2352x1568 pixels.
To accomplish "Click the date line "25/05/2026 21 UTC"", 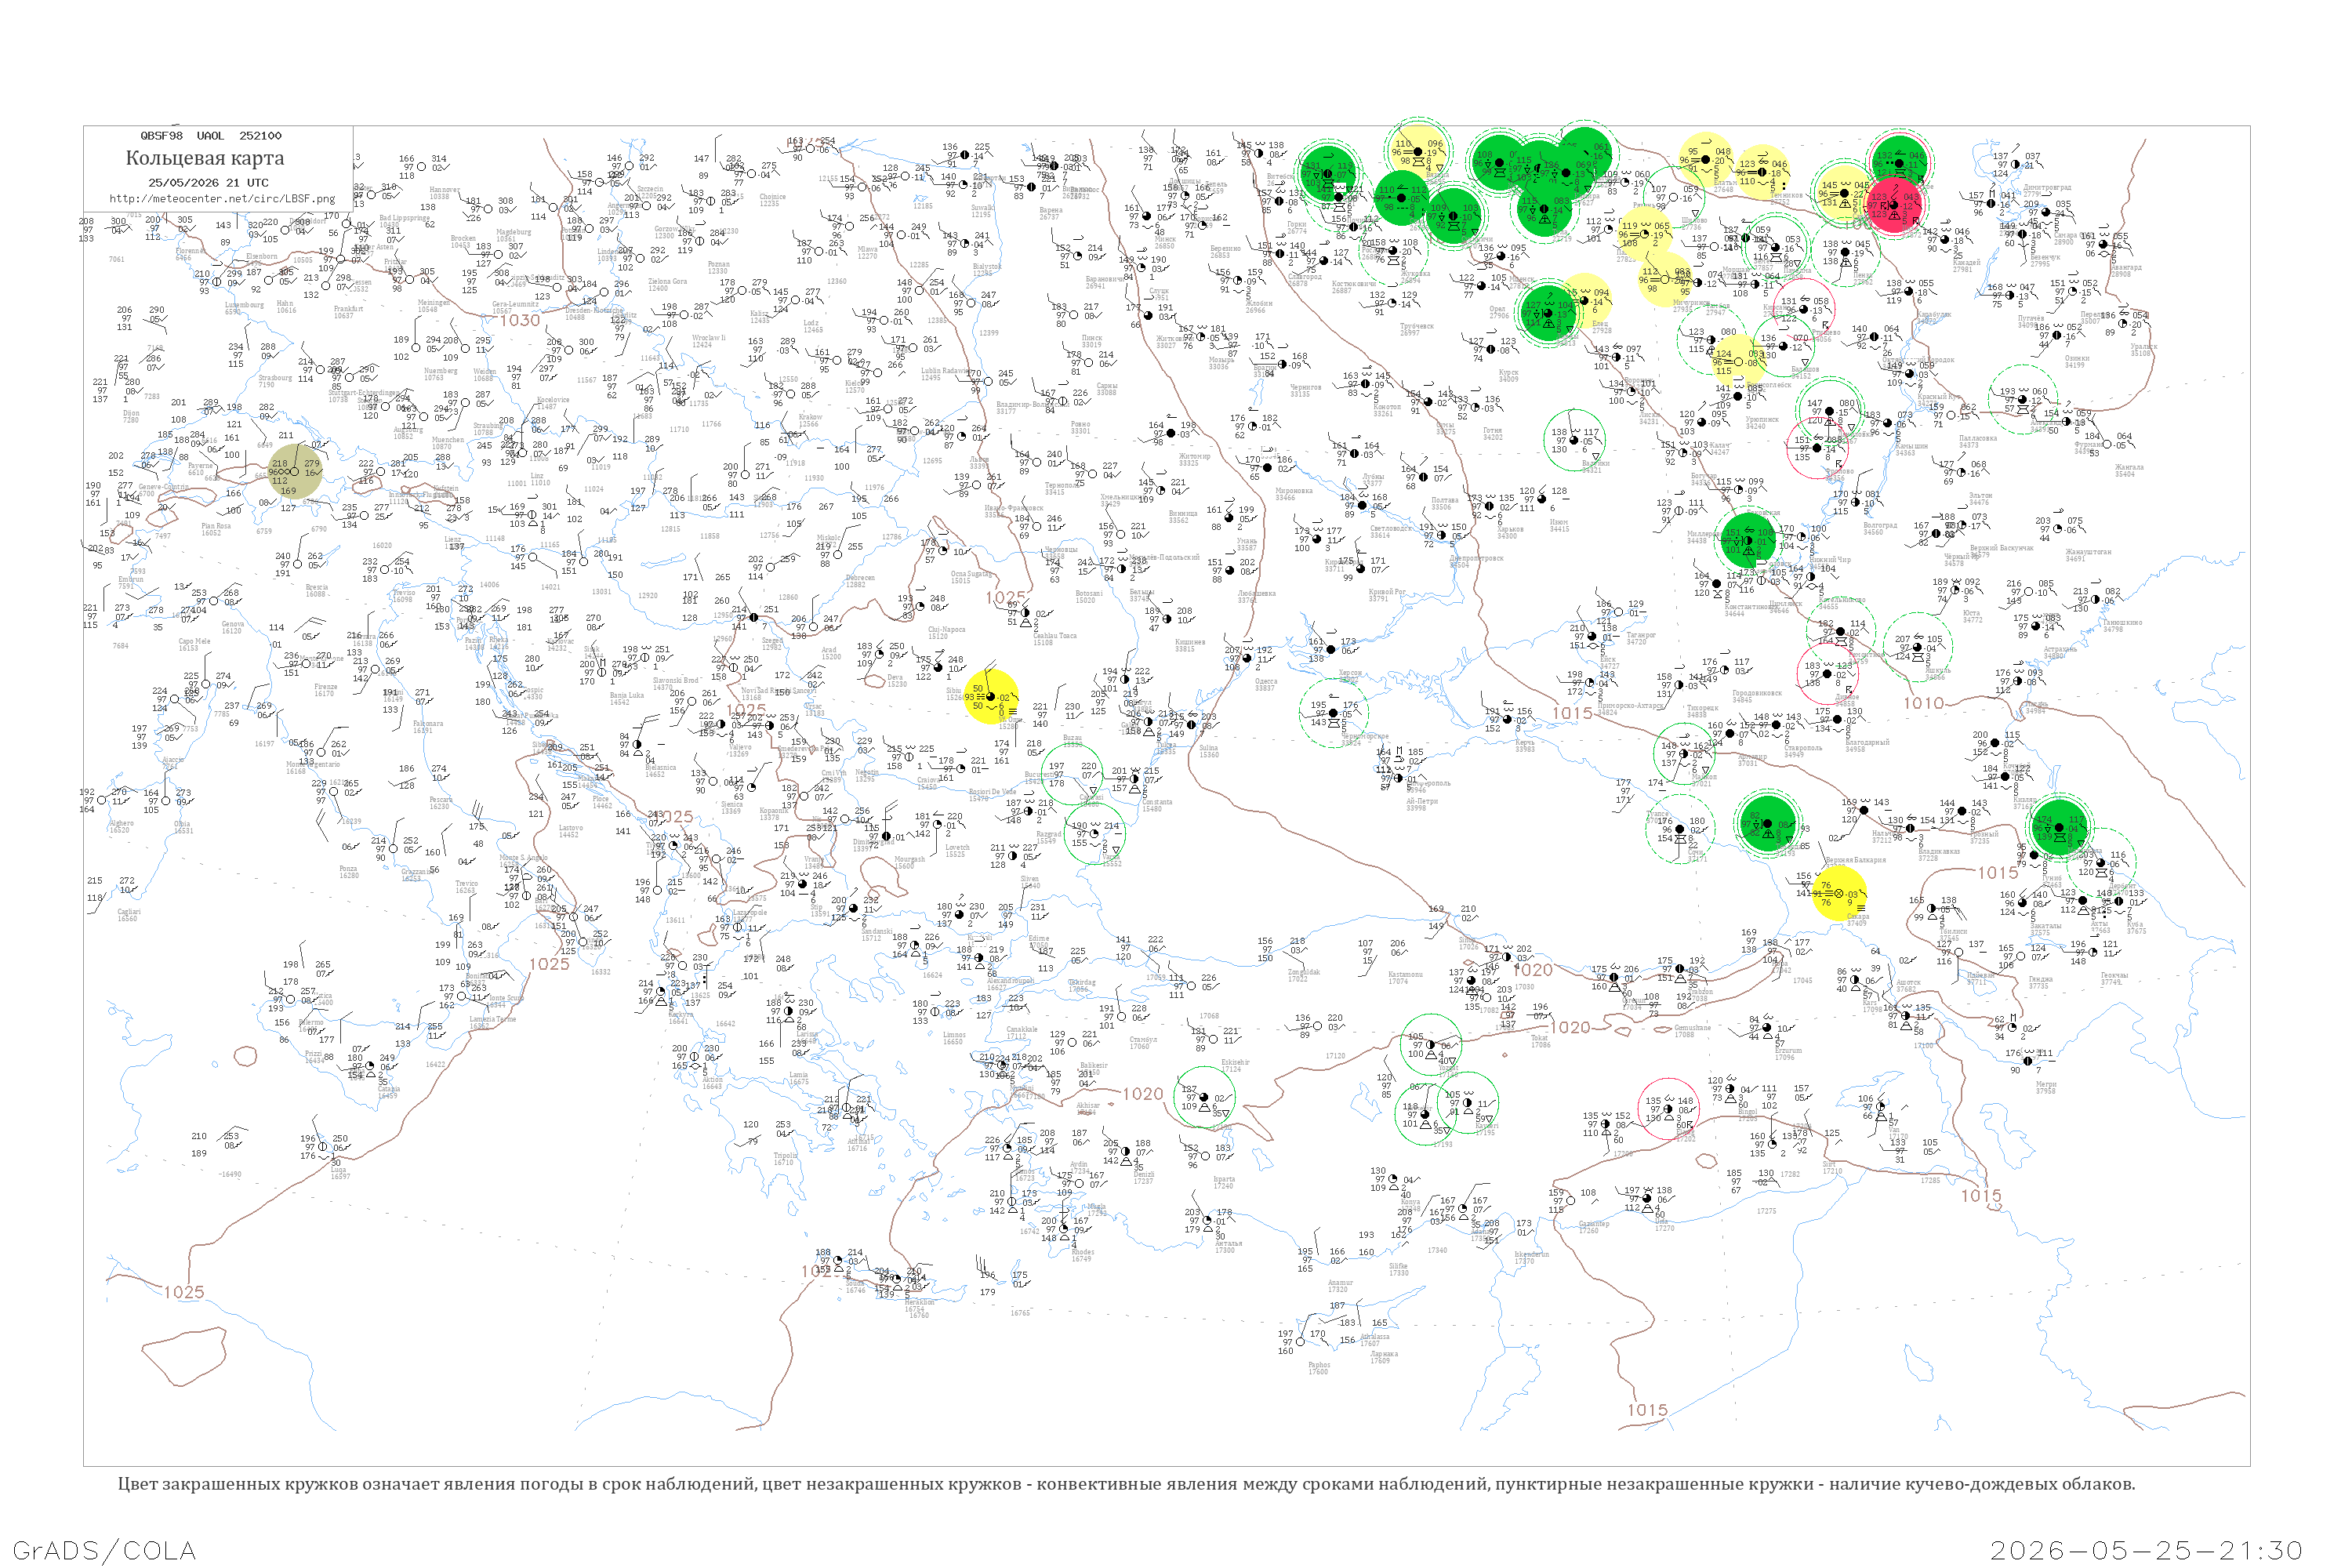I will click(x=208, y=183).
